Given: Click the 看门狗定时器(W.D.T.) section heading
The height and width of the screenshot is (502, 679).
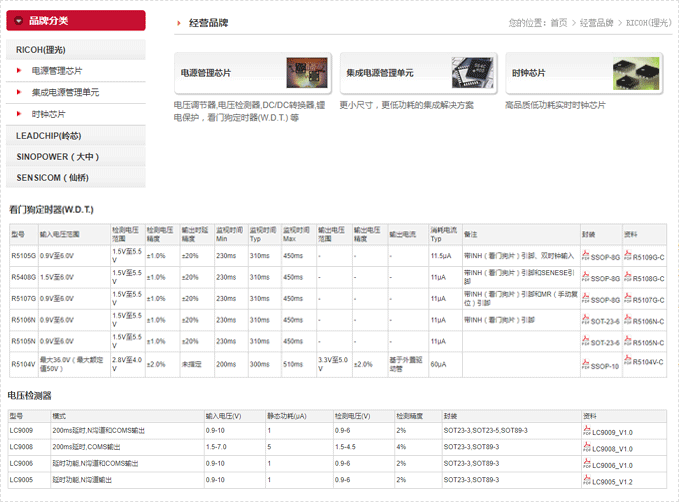Looking at the screenshot, I should pyautogui.click(x=51, y=210).
